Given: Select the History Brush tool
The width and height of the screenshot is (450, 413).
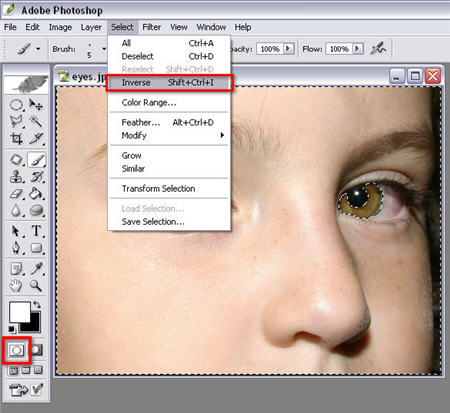Looking at the screenshot, I should (36, 177).
